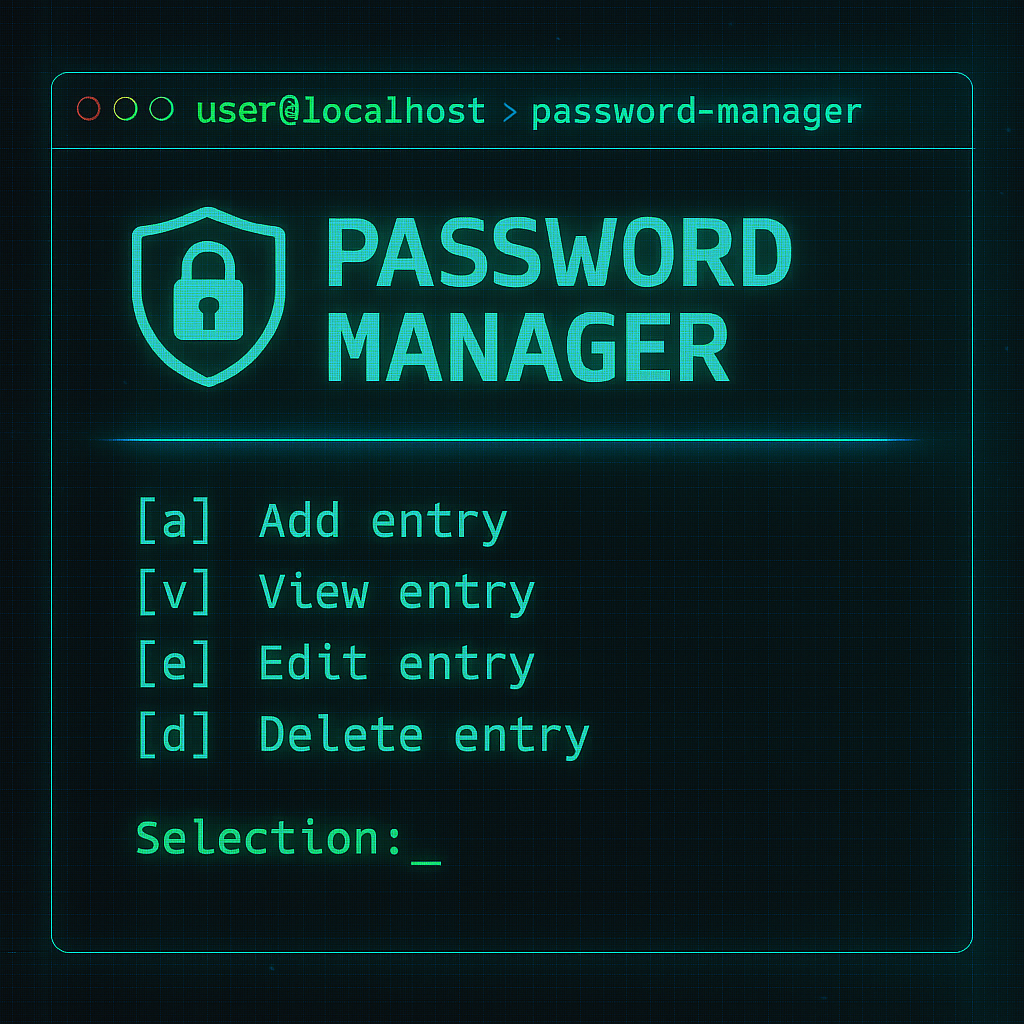This screenshot has height=1024, width=1024.
Task: Click the red window dot
Action: click(x=89, y=109)
